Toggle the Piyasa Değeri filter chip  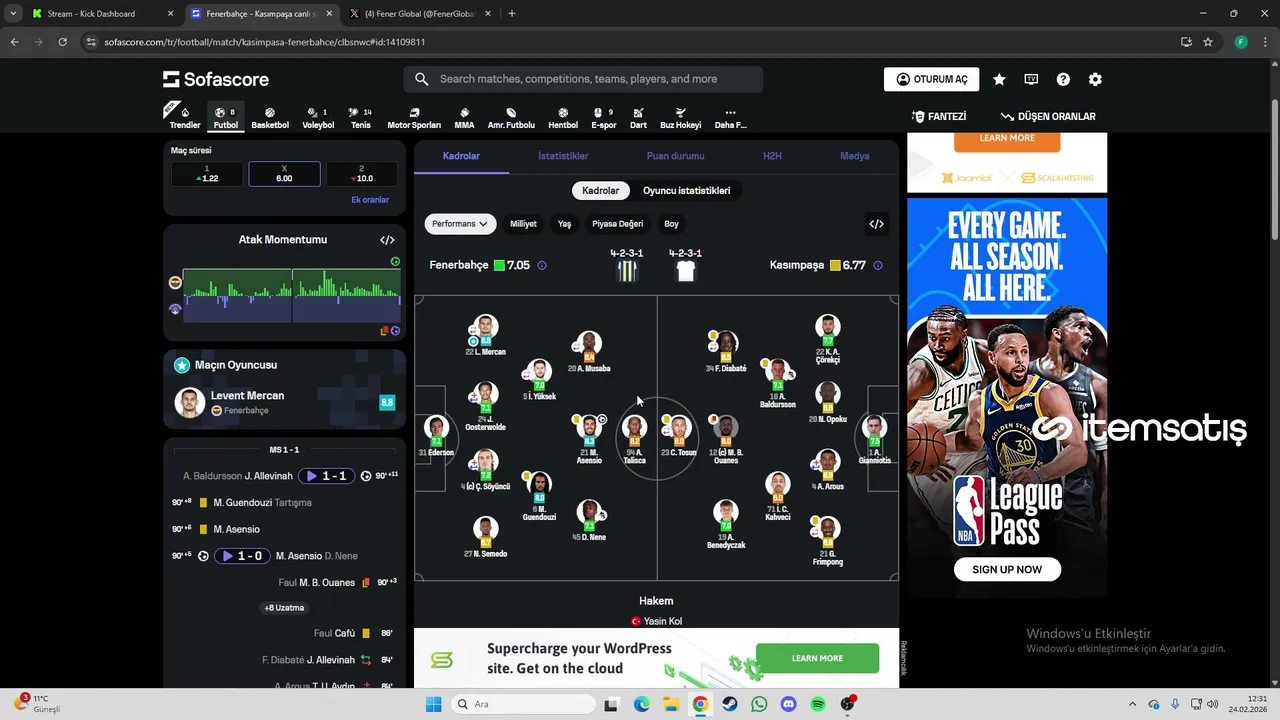coord(617,224)
